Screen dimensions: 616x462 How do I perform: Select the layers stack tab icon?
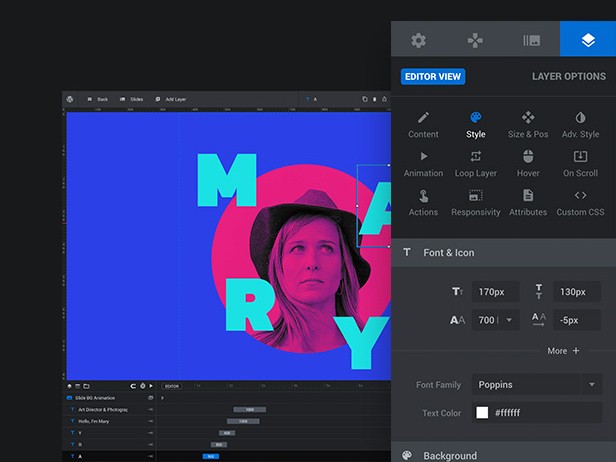pos(587,41)
